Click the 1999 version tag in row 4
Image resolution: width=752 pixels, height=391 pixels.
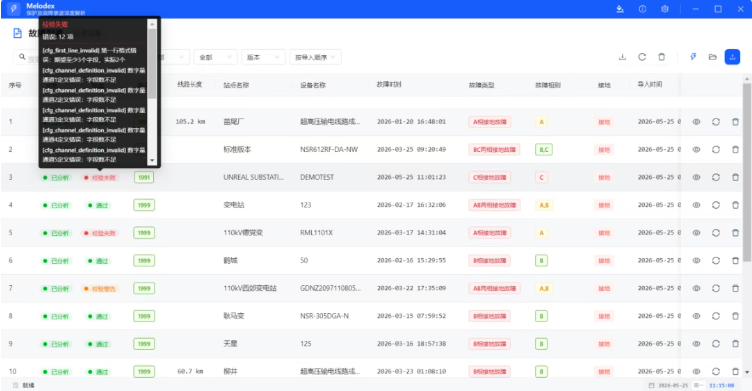144,205
